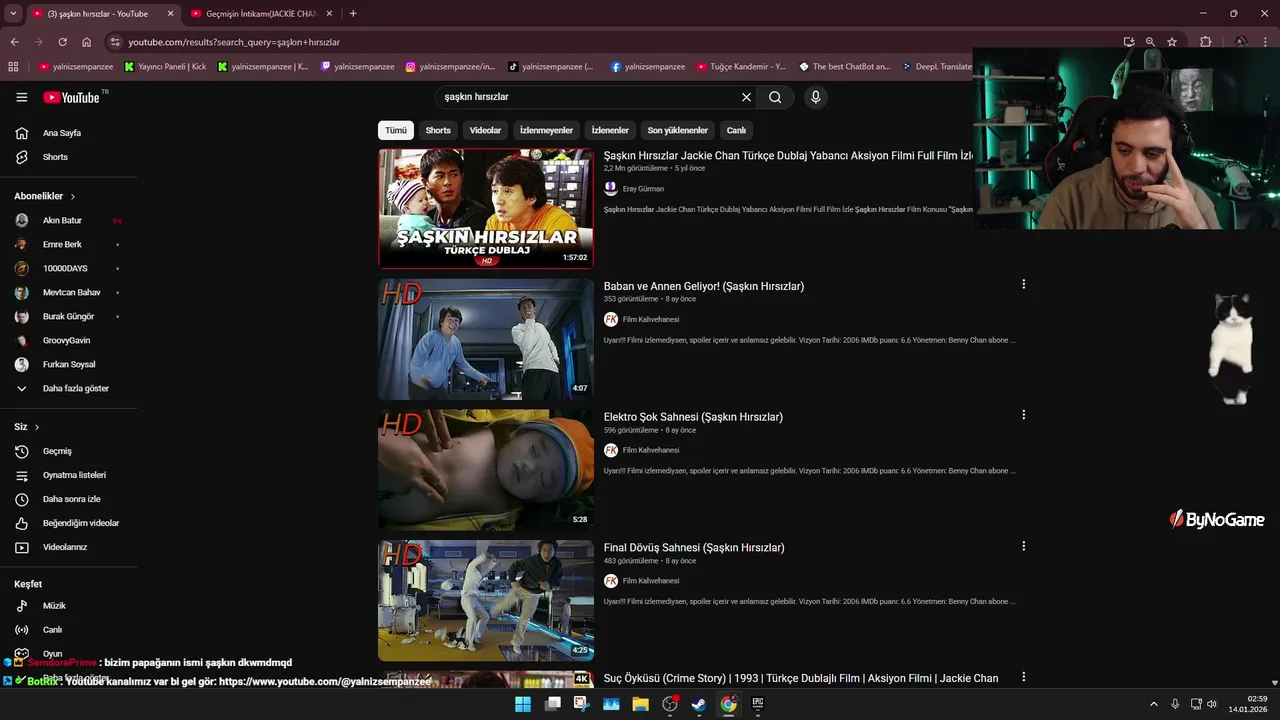
Task: Open the bookmarks bar apps grid icon
Action: [13, 67]
